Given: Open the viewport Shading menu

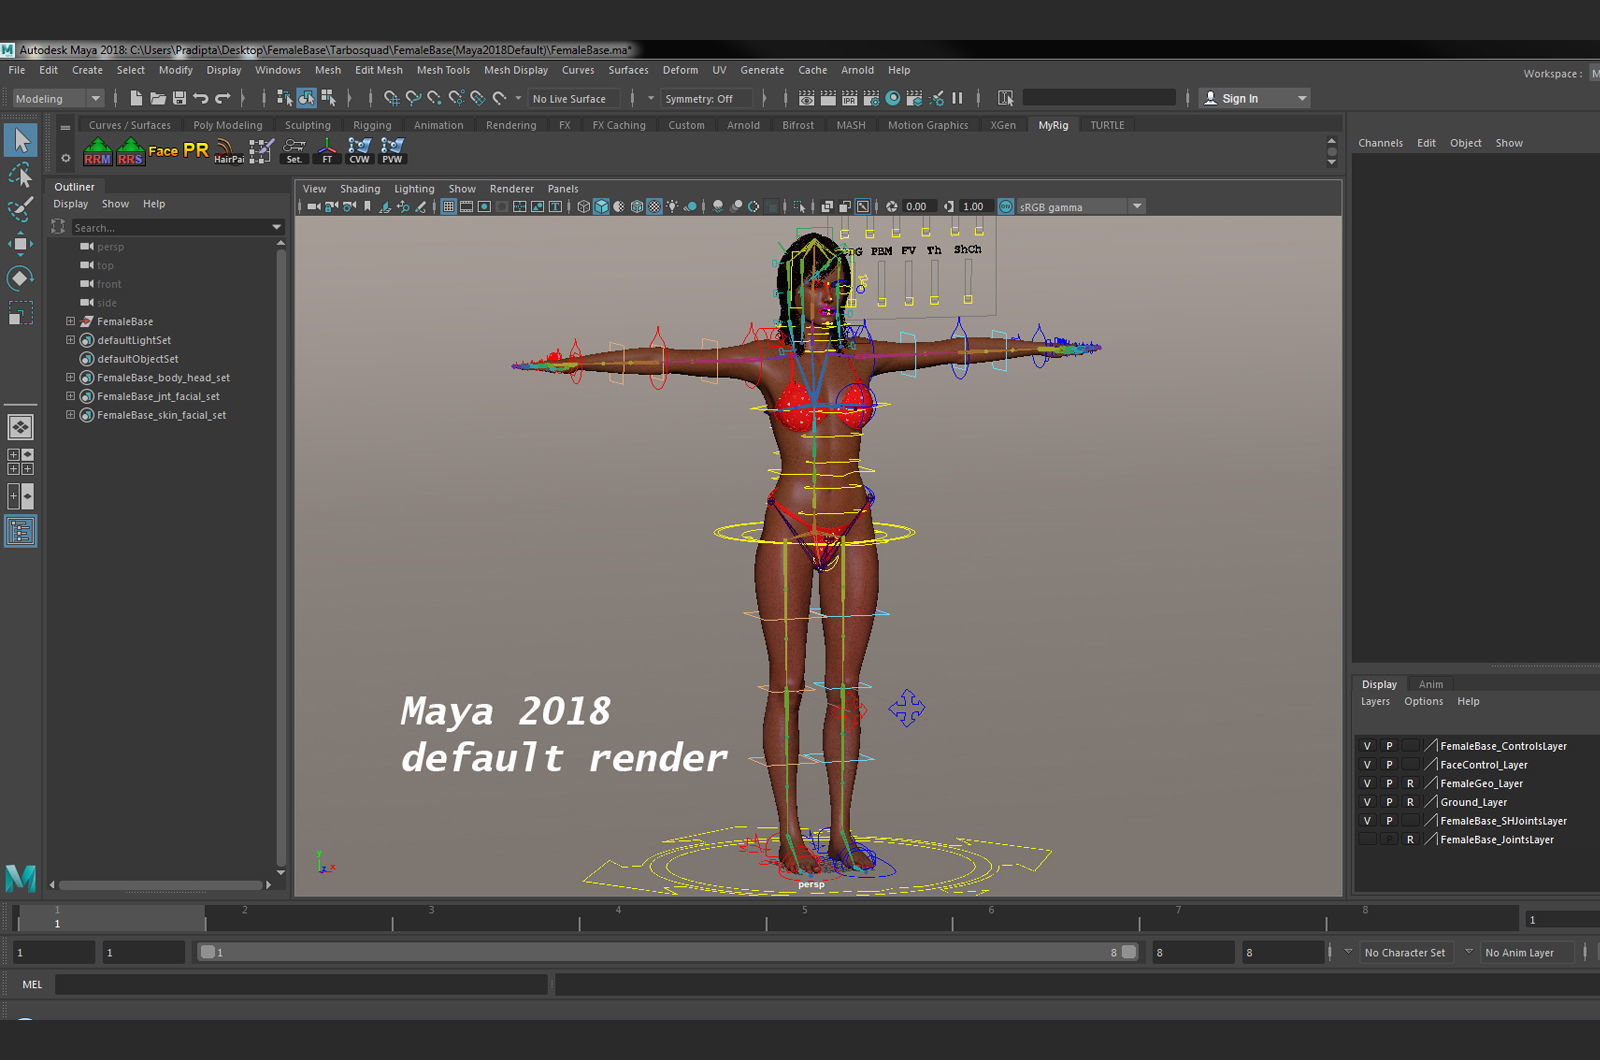Looking at the screenshot, I should pyautogui.click(x=360, y=189).
